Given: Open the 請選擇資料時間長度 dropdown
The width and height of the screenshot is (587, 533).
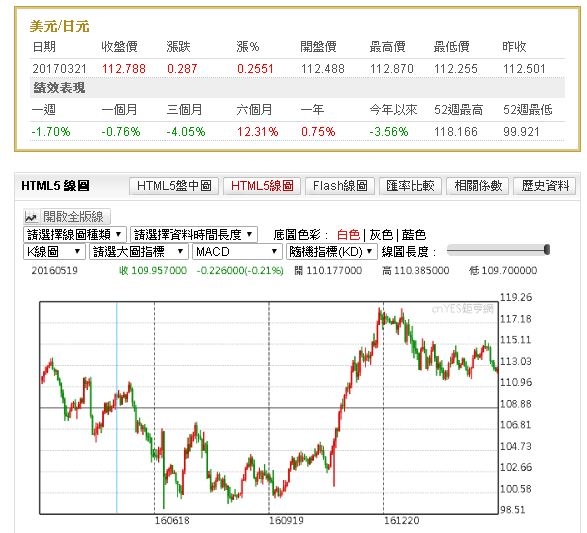Looking at the screenshot, I should [x=194, y=235].
